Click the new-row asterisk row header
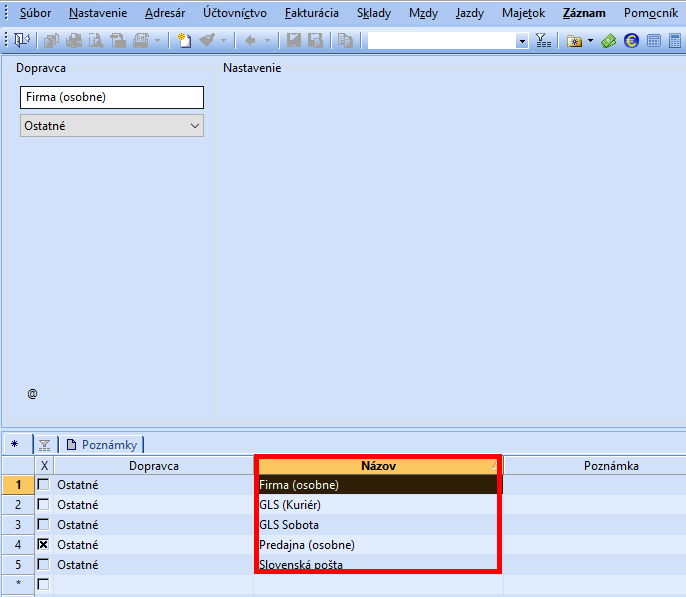Viewport: 686px width, 597px height. click(x=18, y=584)
